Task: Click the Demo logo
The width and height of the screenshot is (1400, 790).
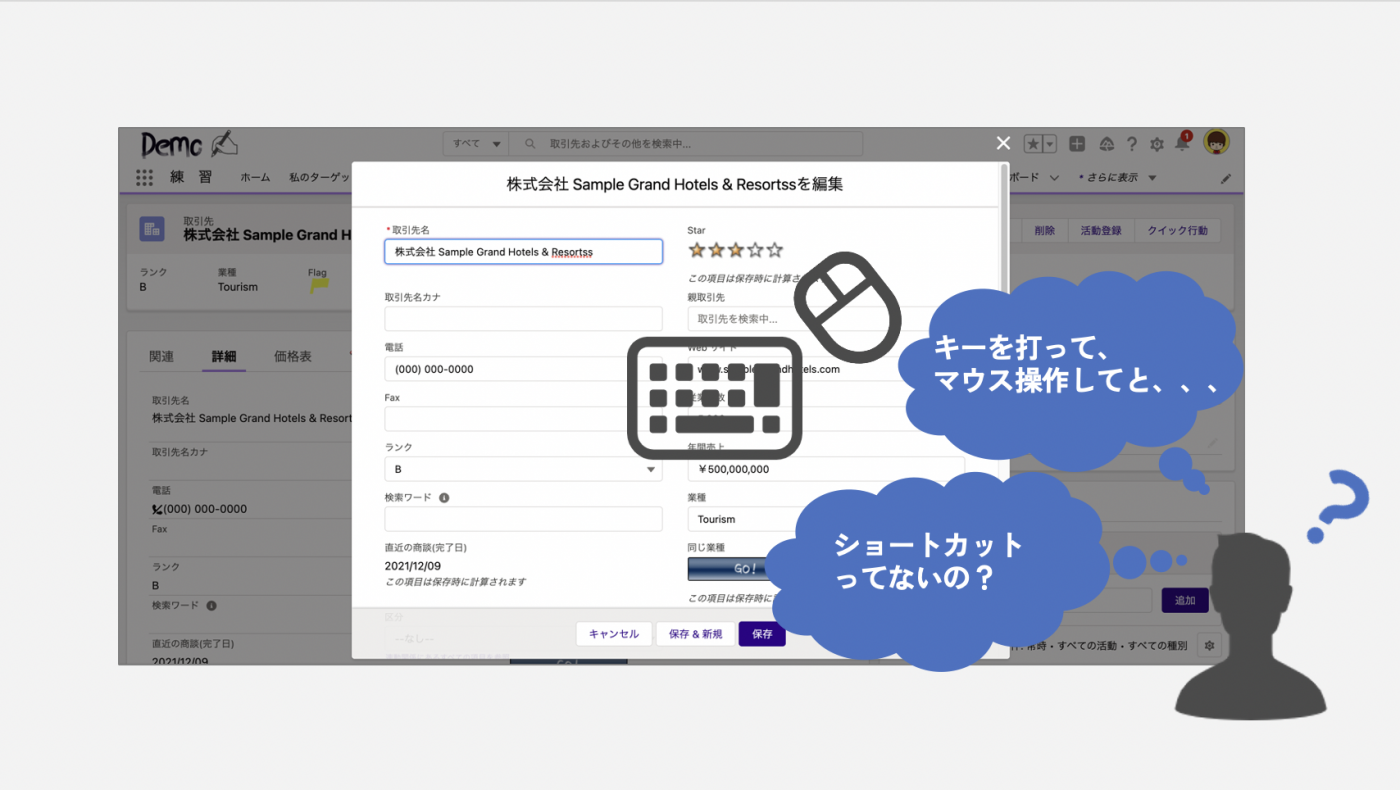Action: pyautogui.click(x=188, y=145)
